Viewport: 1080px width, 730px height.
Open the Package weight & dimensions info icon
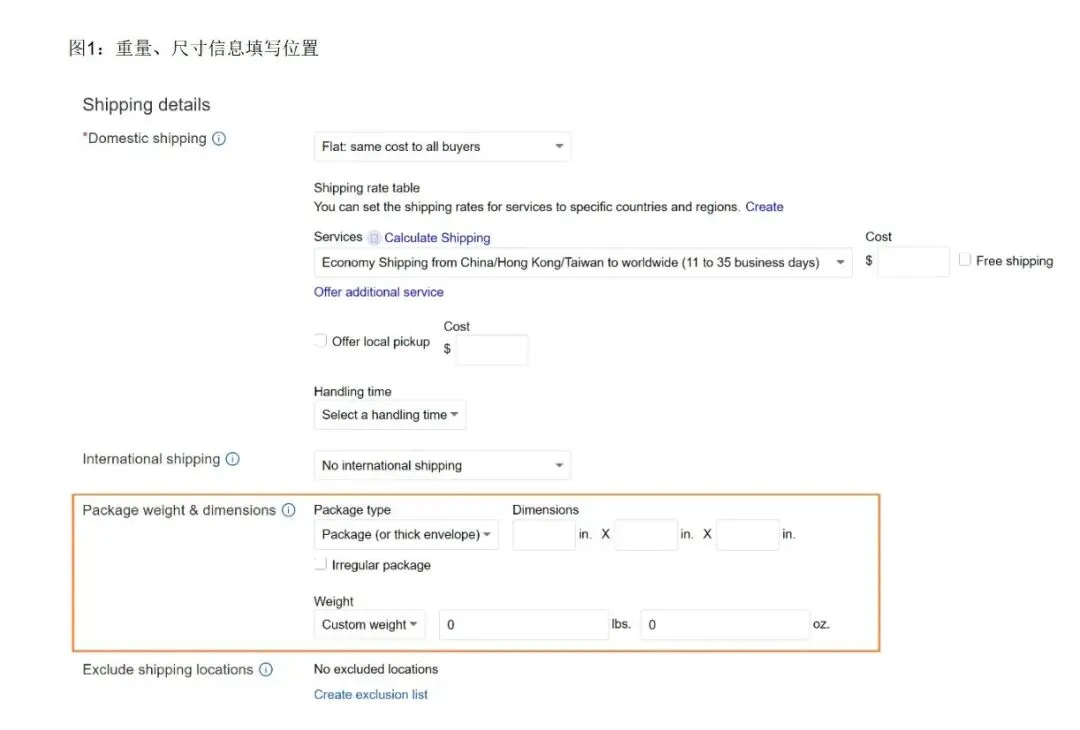289,510
